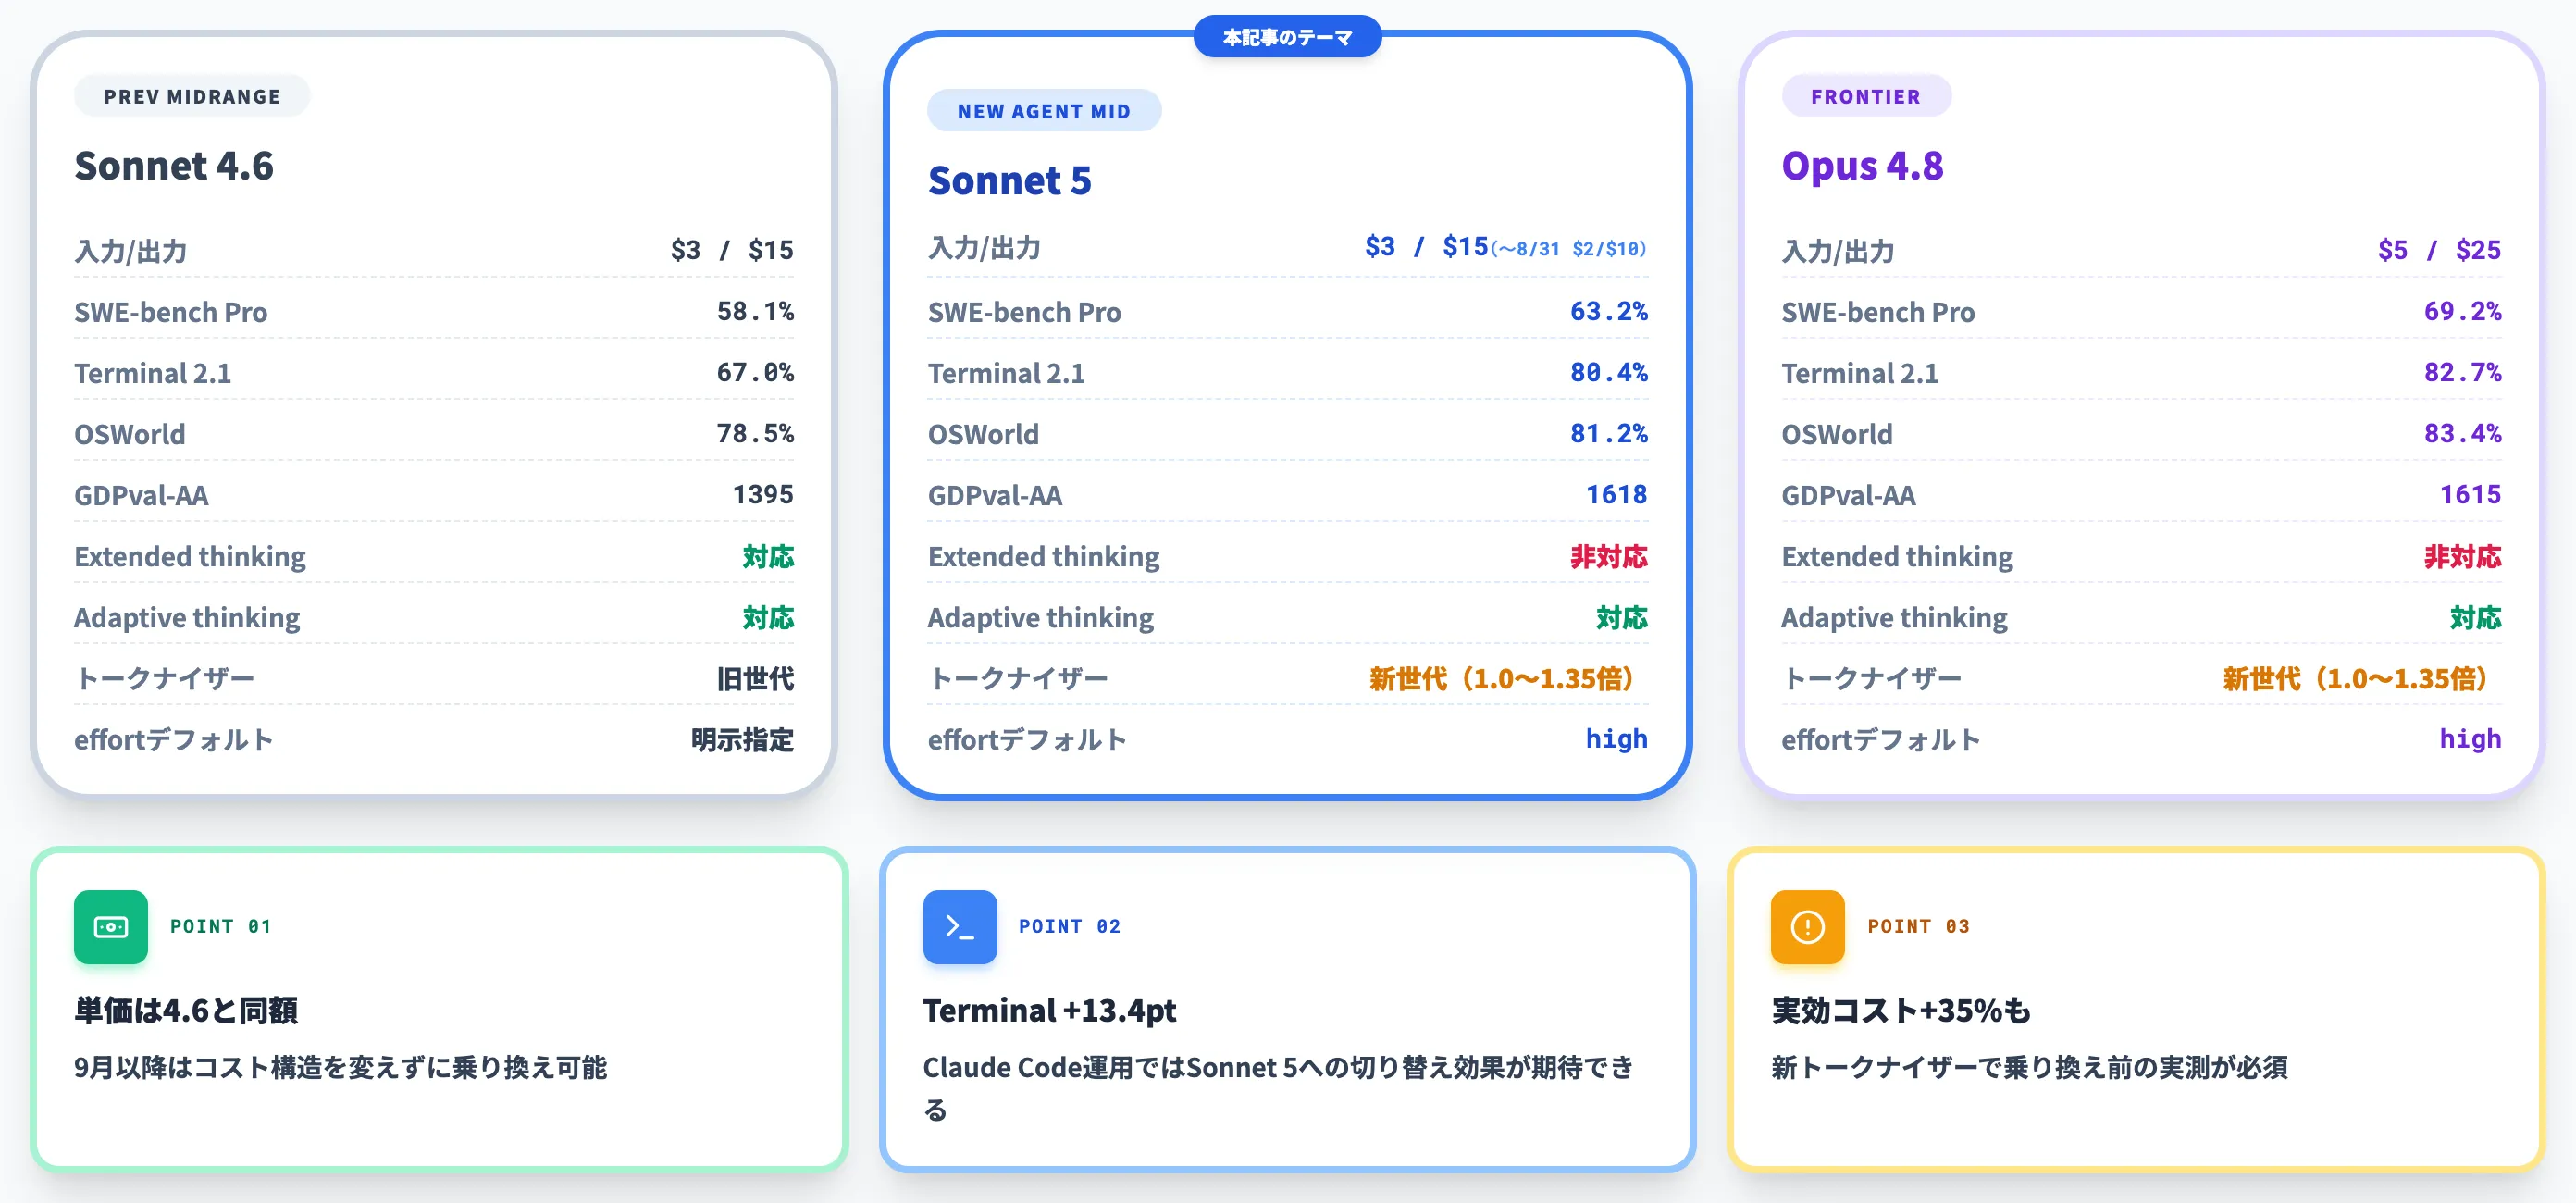Click Sonnet 5 Terminal 2.1 value 80.4%
This screenshot has width=2576, height=1203.
pos(1608,372)
